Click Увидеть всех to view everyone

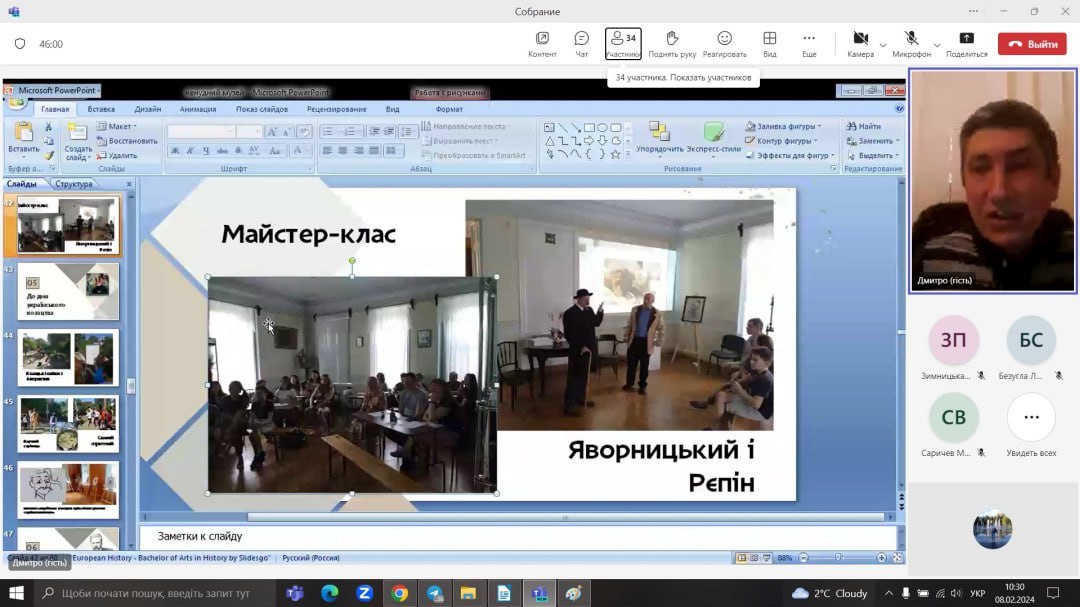(1031, 418)
